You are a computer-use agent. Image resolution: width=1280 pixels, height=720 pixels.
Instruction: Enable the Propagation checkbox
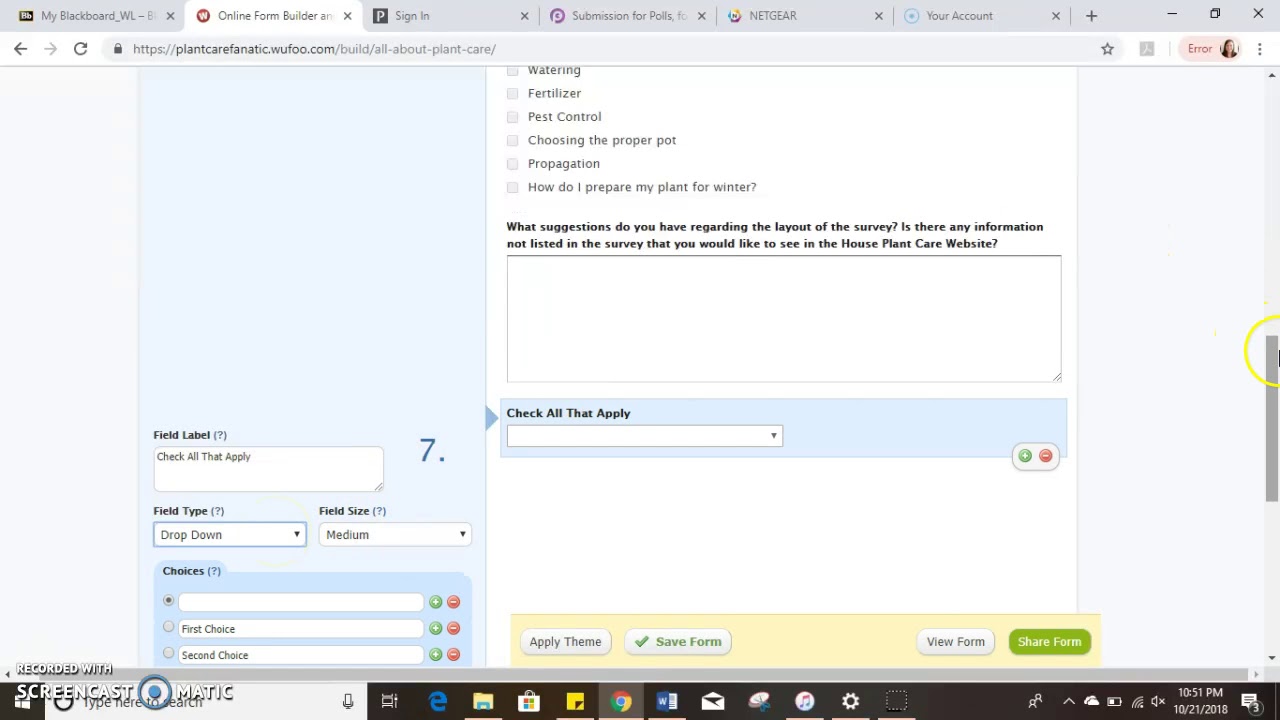(513, 164)
